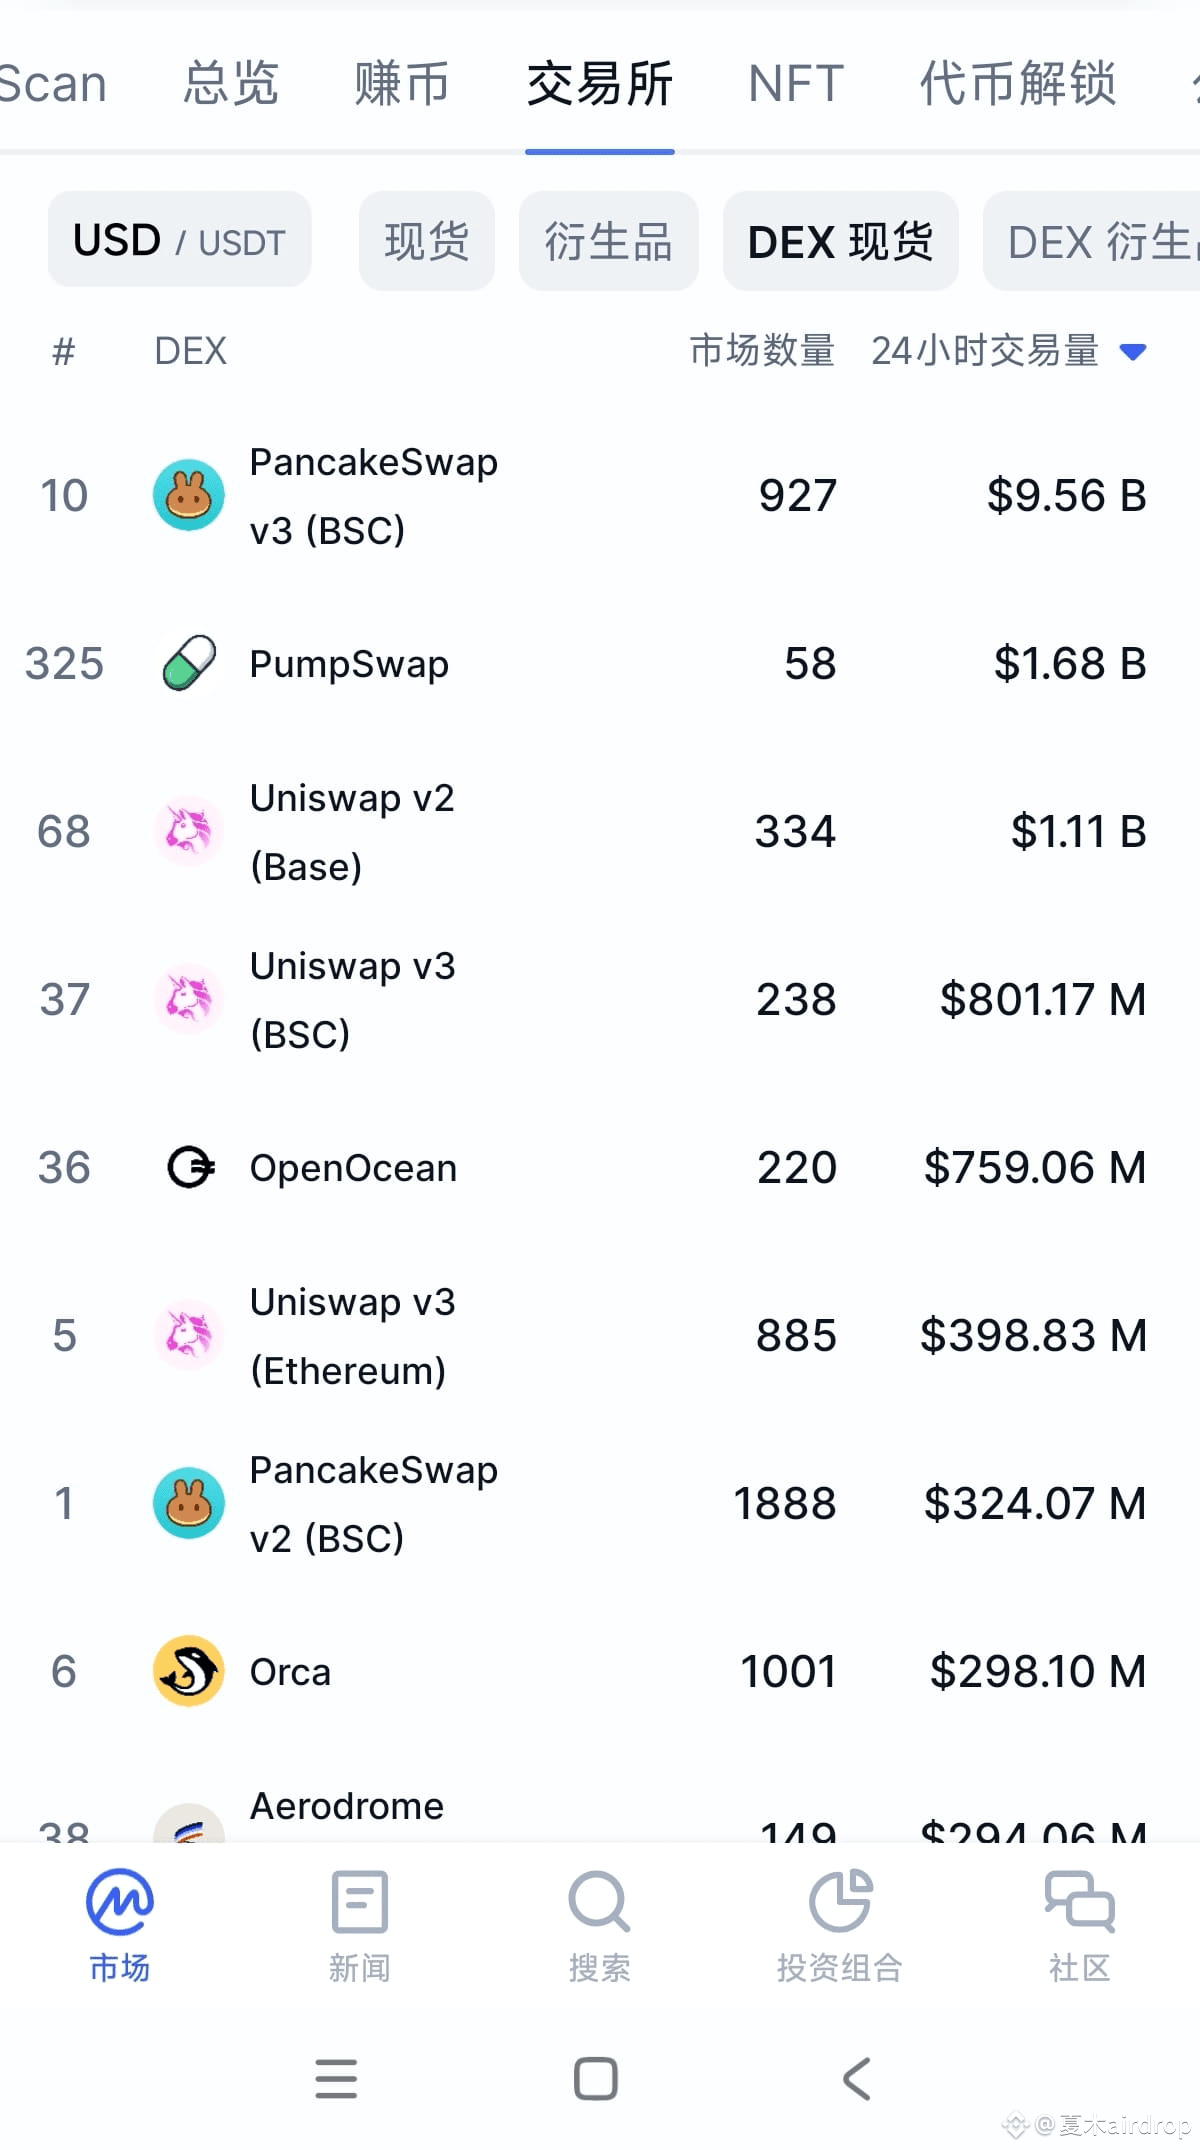Tap PancakeSwap v3 (BSC) bunny logo
The width and height of the screenshot is (1200, 2150).
tap(188, 495)
